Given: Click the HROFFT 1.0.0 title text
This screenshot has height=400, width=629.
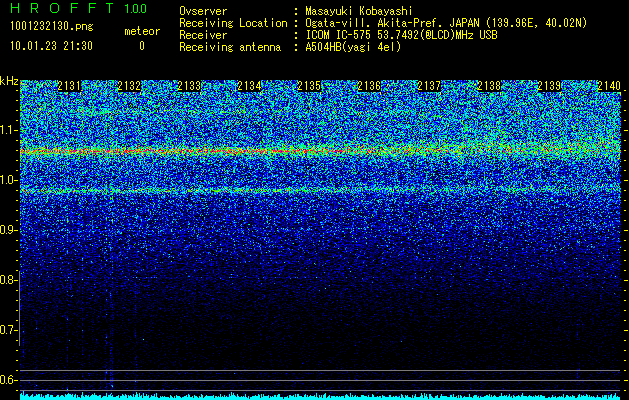Looking at the screenshot, I should click(79, 8).
